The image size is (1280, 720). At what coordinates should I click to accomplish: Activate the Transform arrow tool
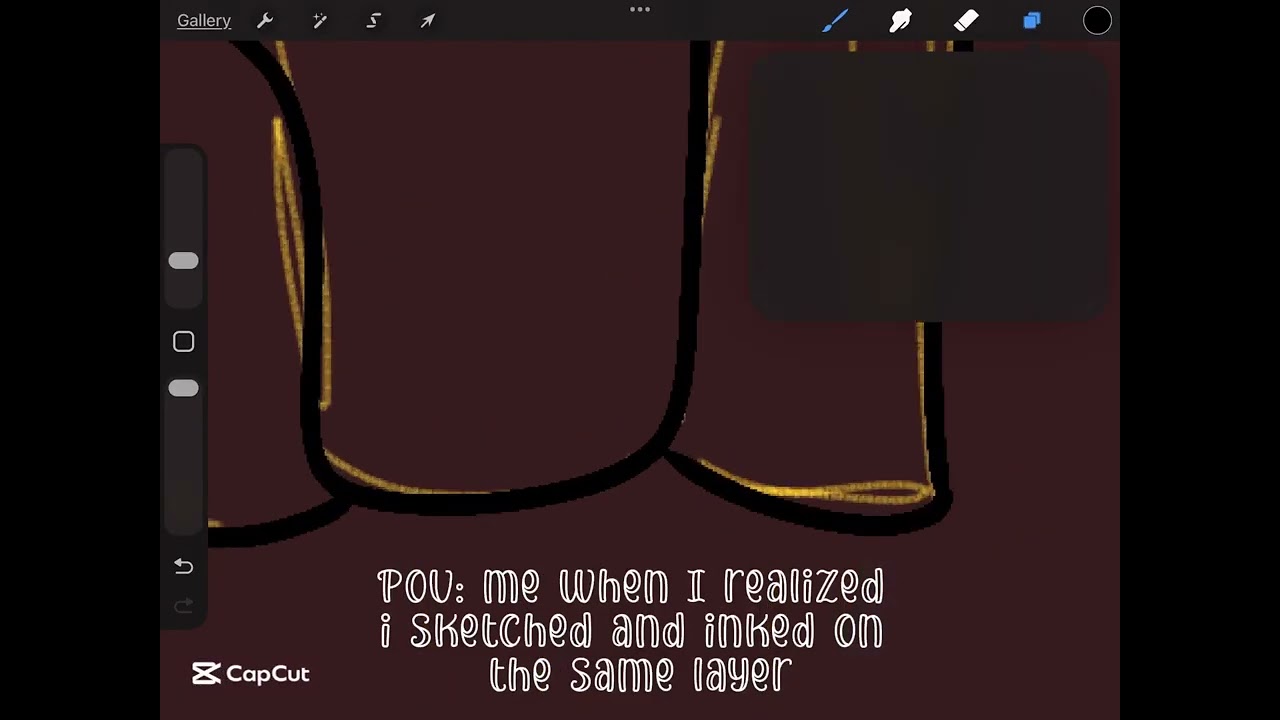coord(427,21)
